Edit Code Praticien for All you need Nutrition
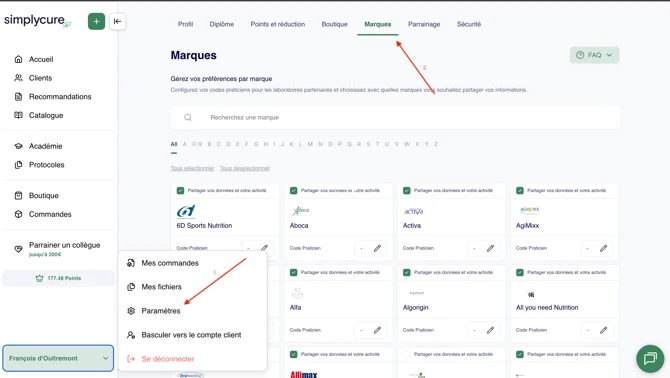The image size is (670, 378). point(603,330)
